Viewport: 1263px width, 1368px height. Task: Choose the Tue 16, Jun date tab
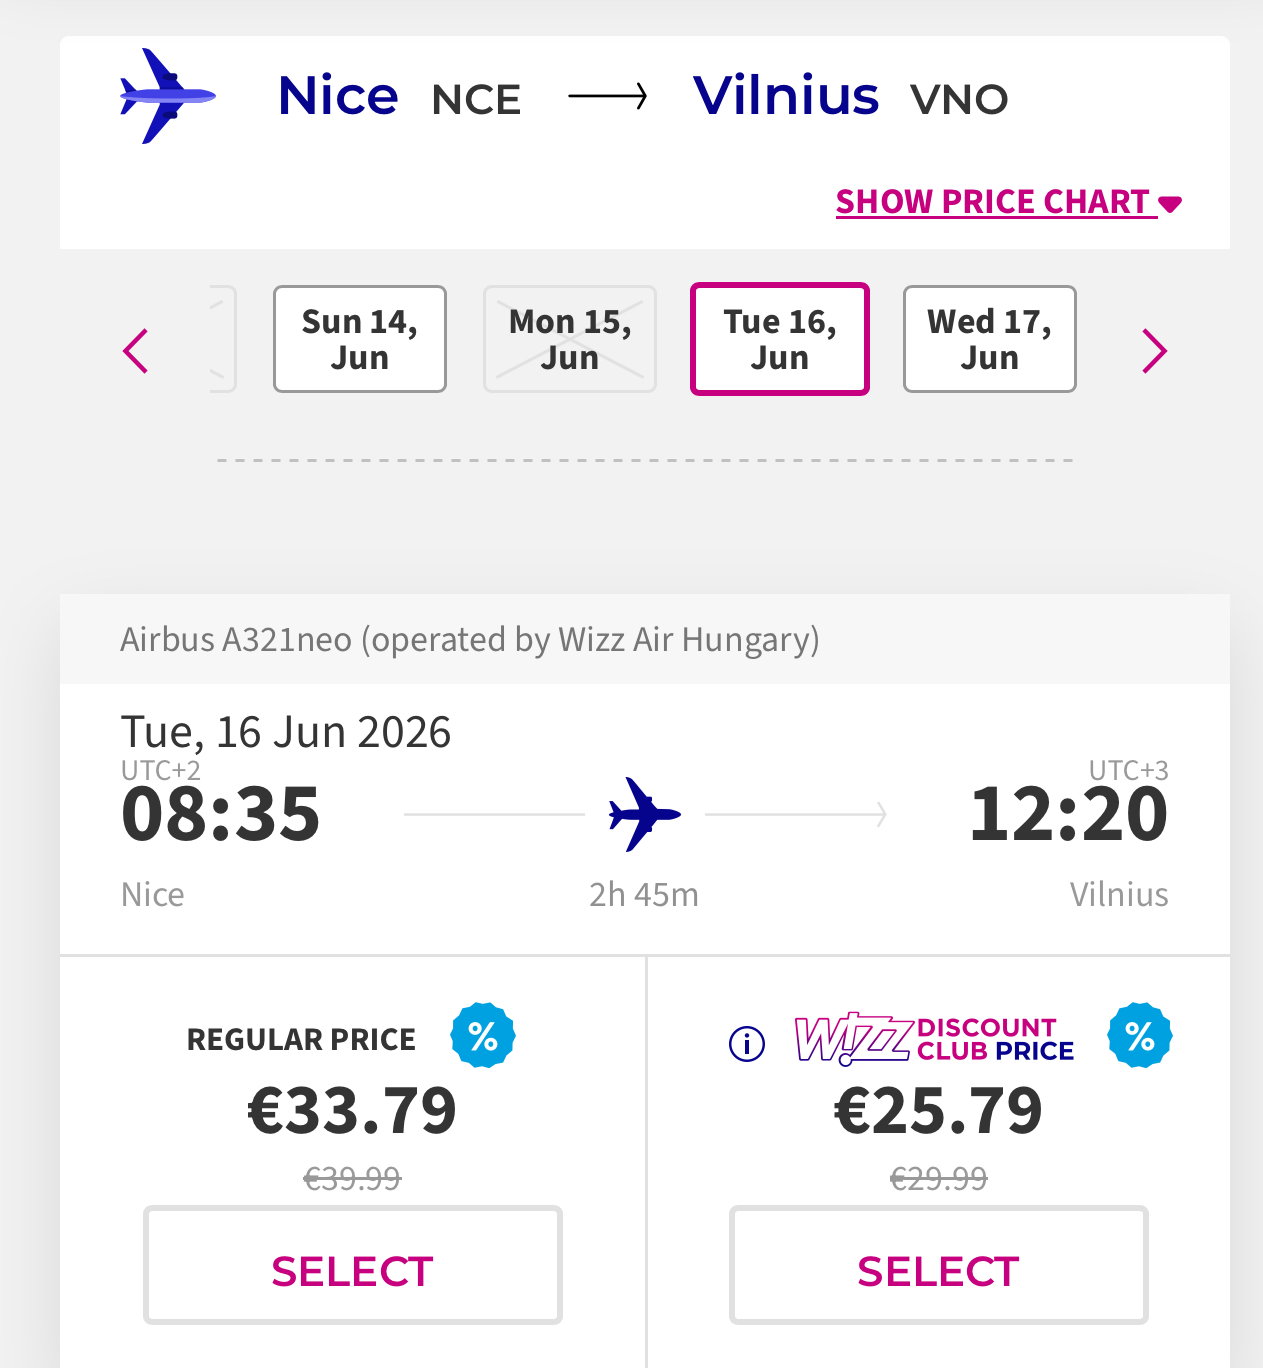779,339
